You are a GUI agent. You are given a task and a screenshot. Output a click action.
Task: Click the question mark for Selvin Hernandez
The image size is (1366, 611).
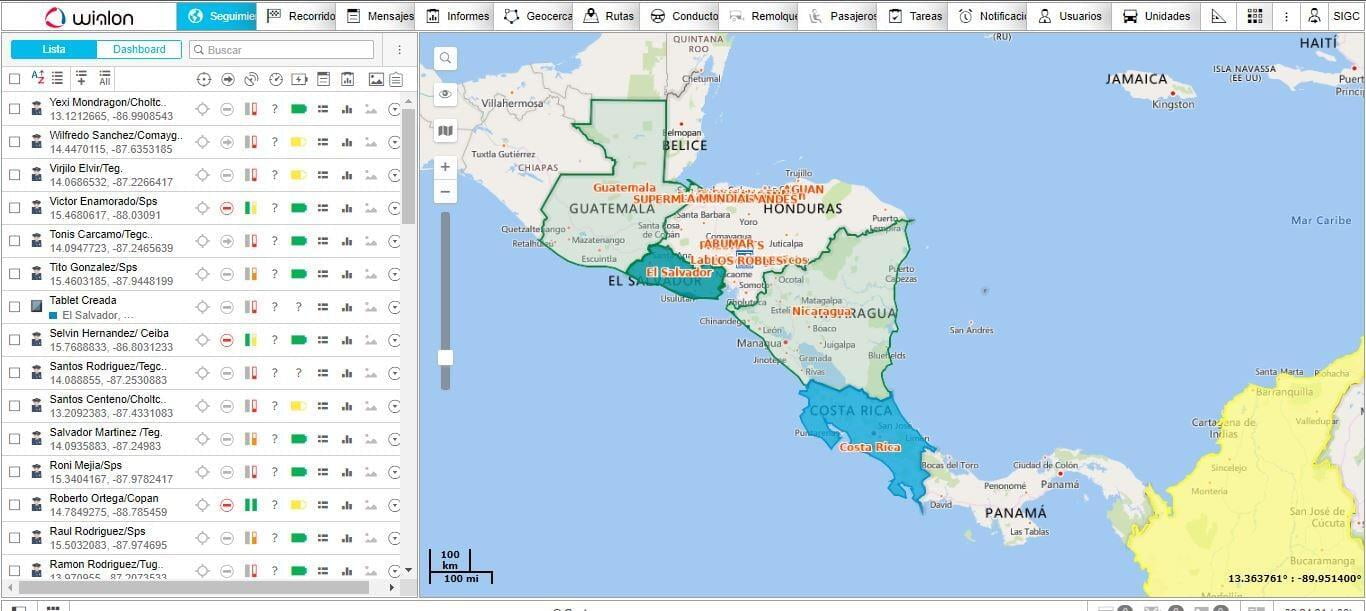click(x=274, y=340)
